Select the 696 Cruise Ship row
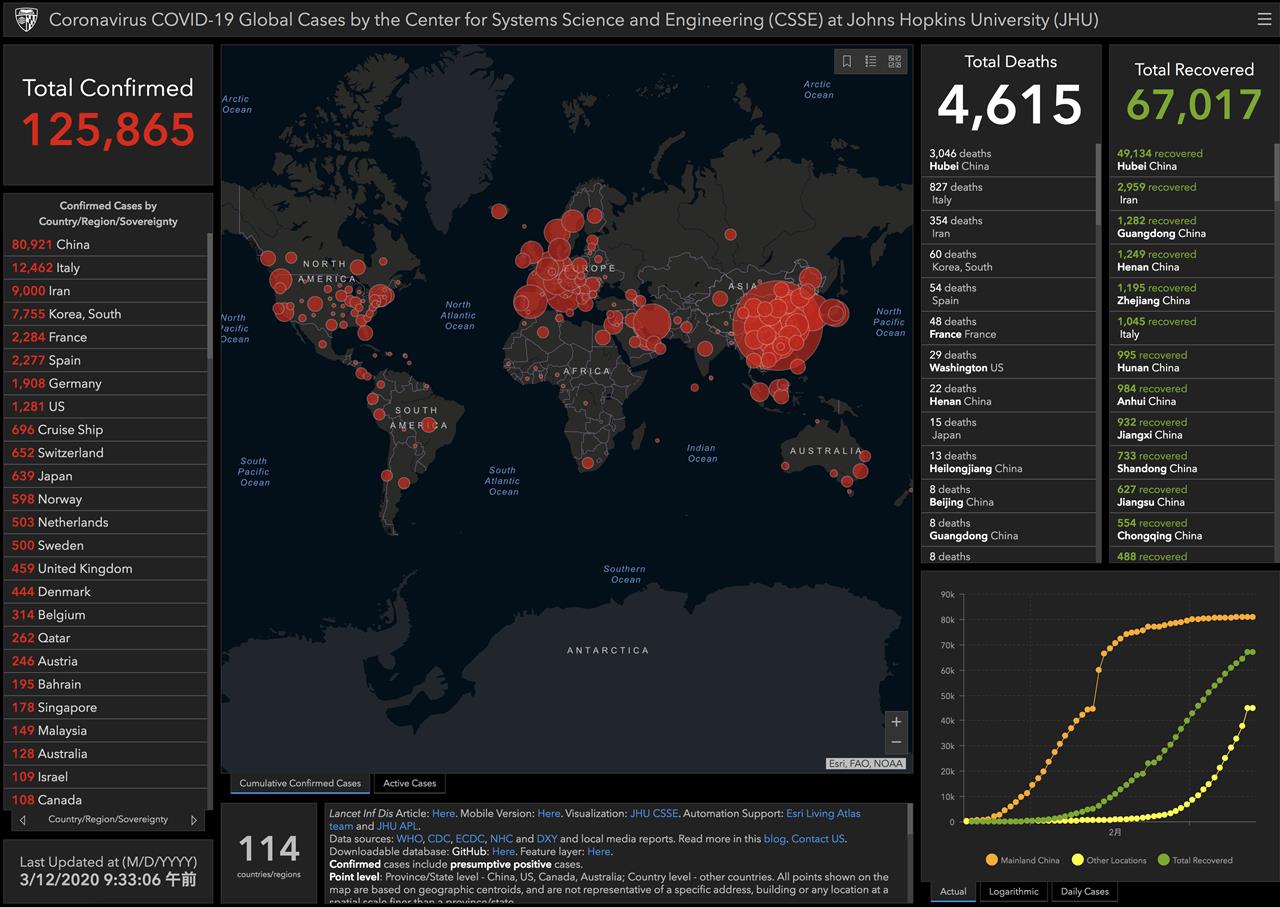The height and width of the screenshot is (907, 1280). (108, 429)
